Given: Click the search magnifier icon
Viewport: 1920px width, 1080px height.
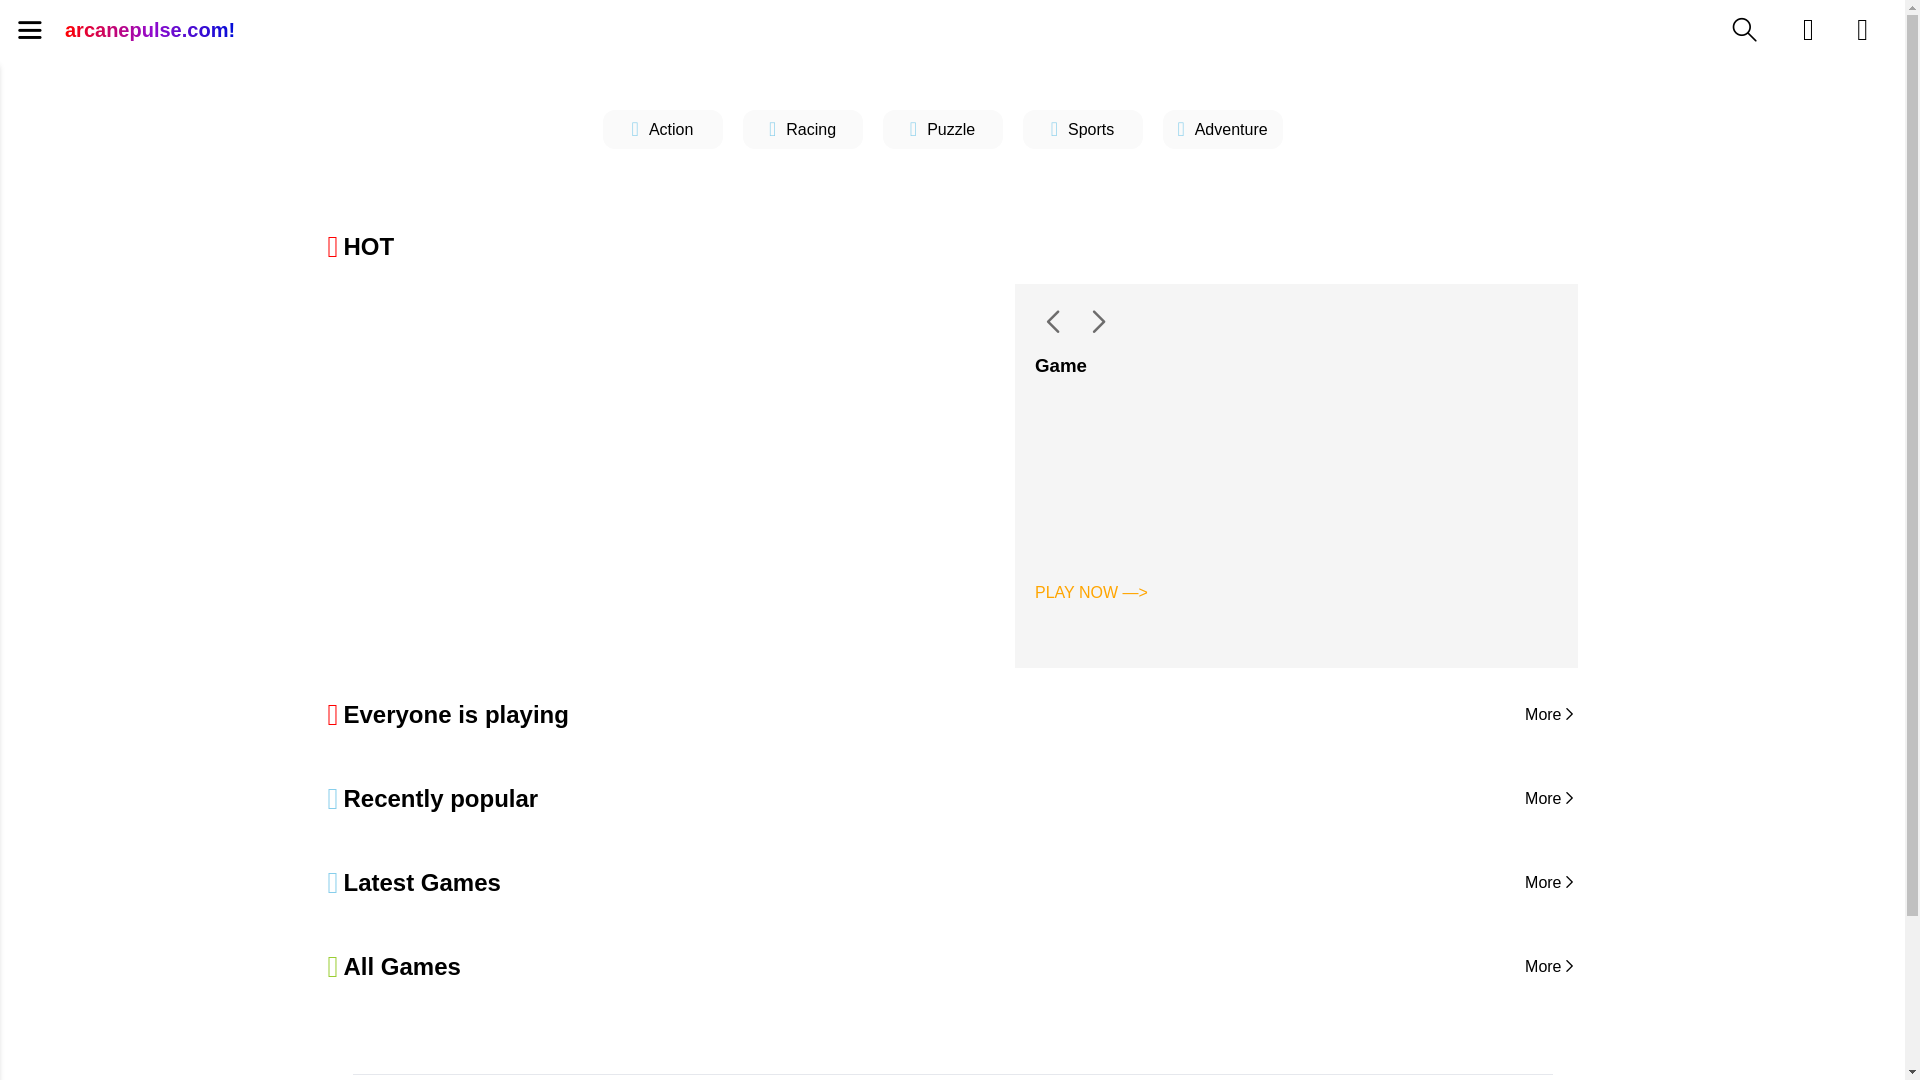Looking at the screenshot, I should 1744,30.
